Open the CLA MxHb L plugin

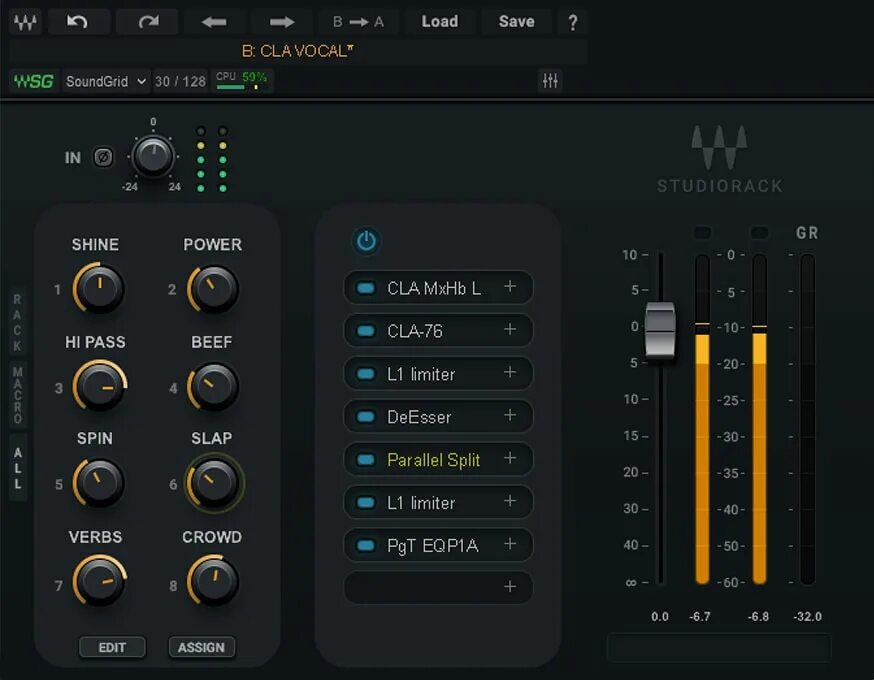[x=434, y=288]
